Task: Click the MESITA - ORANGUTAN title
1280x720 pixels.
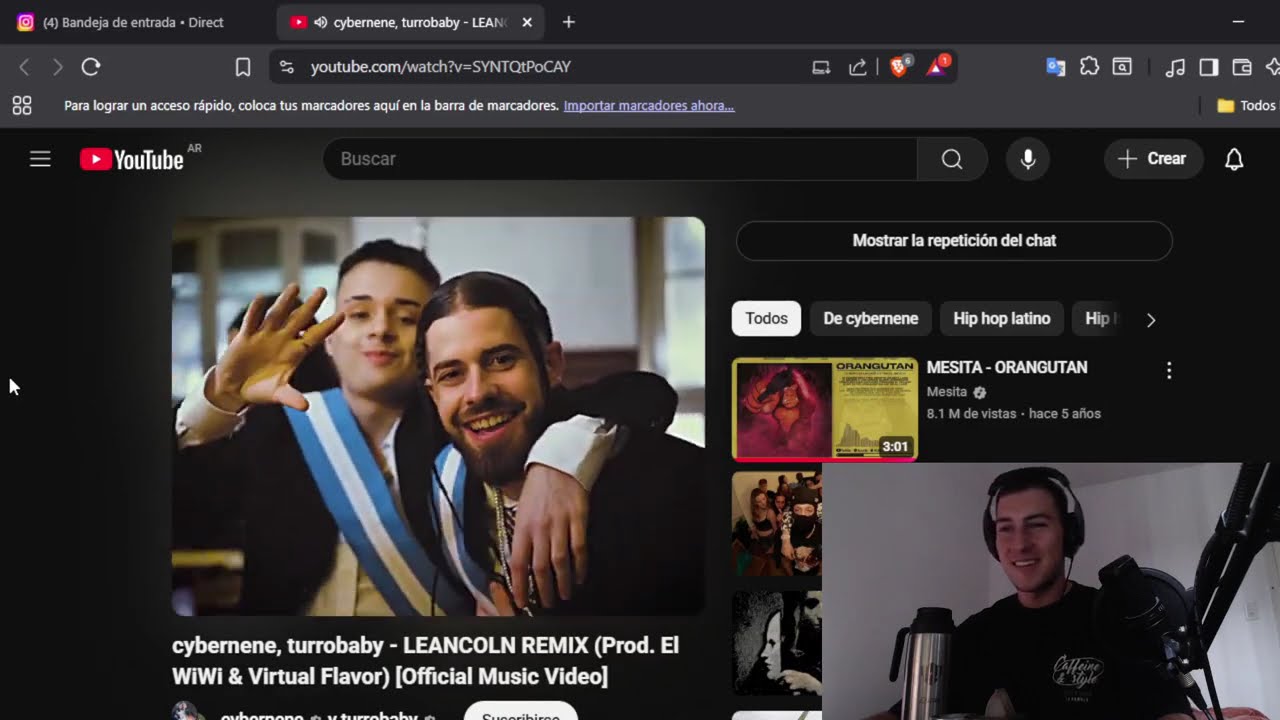Action: [1007, 367]
